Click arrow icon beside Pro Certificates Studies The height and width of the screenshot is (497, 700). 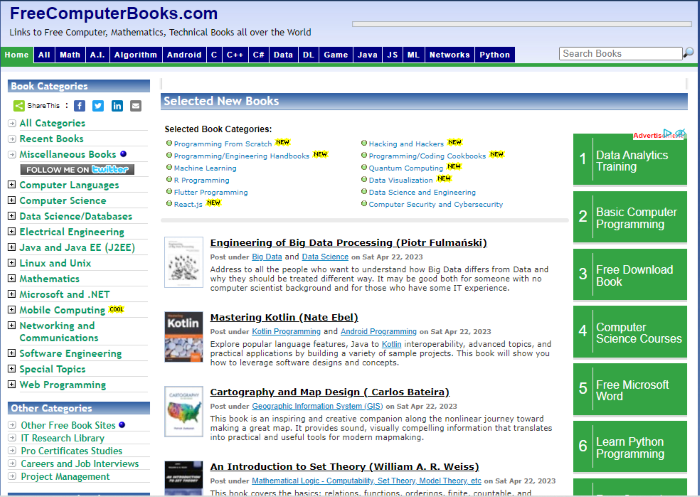click(12, 451)
